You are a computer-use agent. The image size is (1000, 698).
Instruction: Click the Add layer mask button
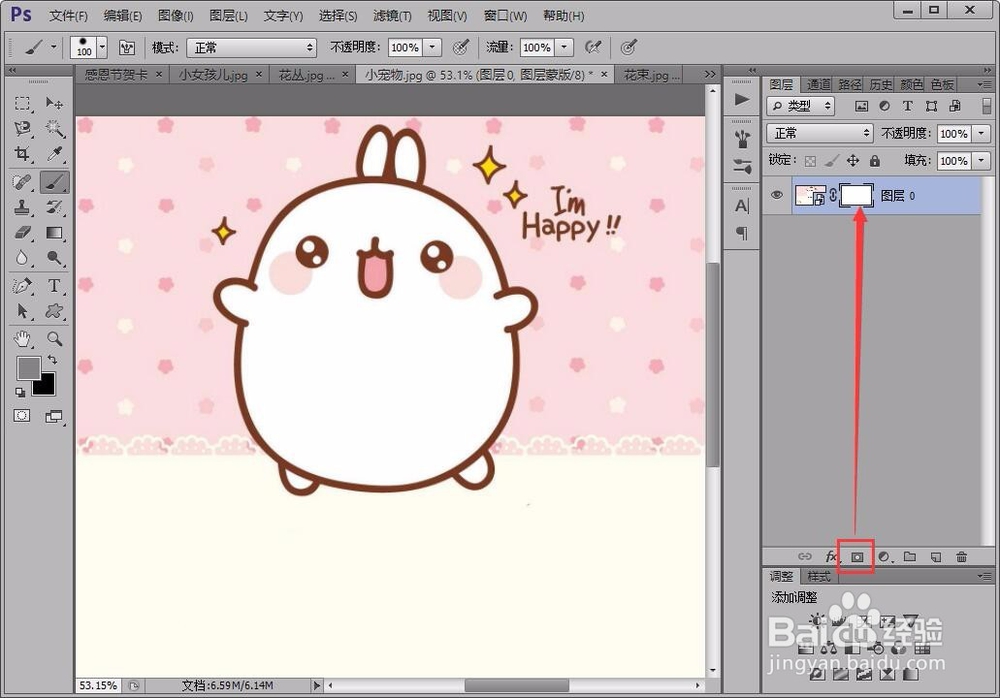(x=857, y=557)
